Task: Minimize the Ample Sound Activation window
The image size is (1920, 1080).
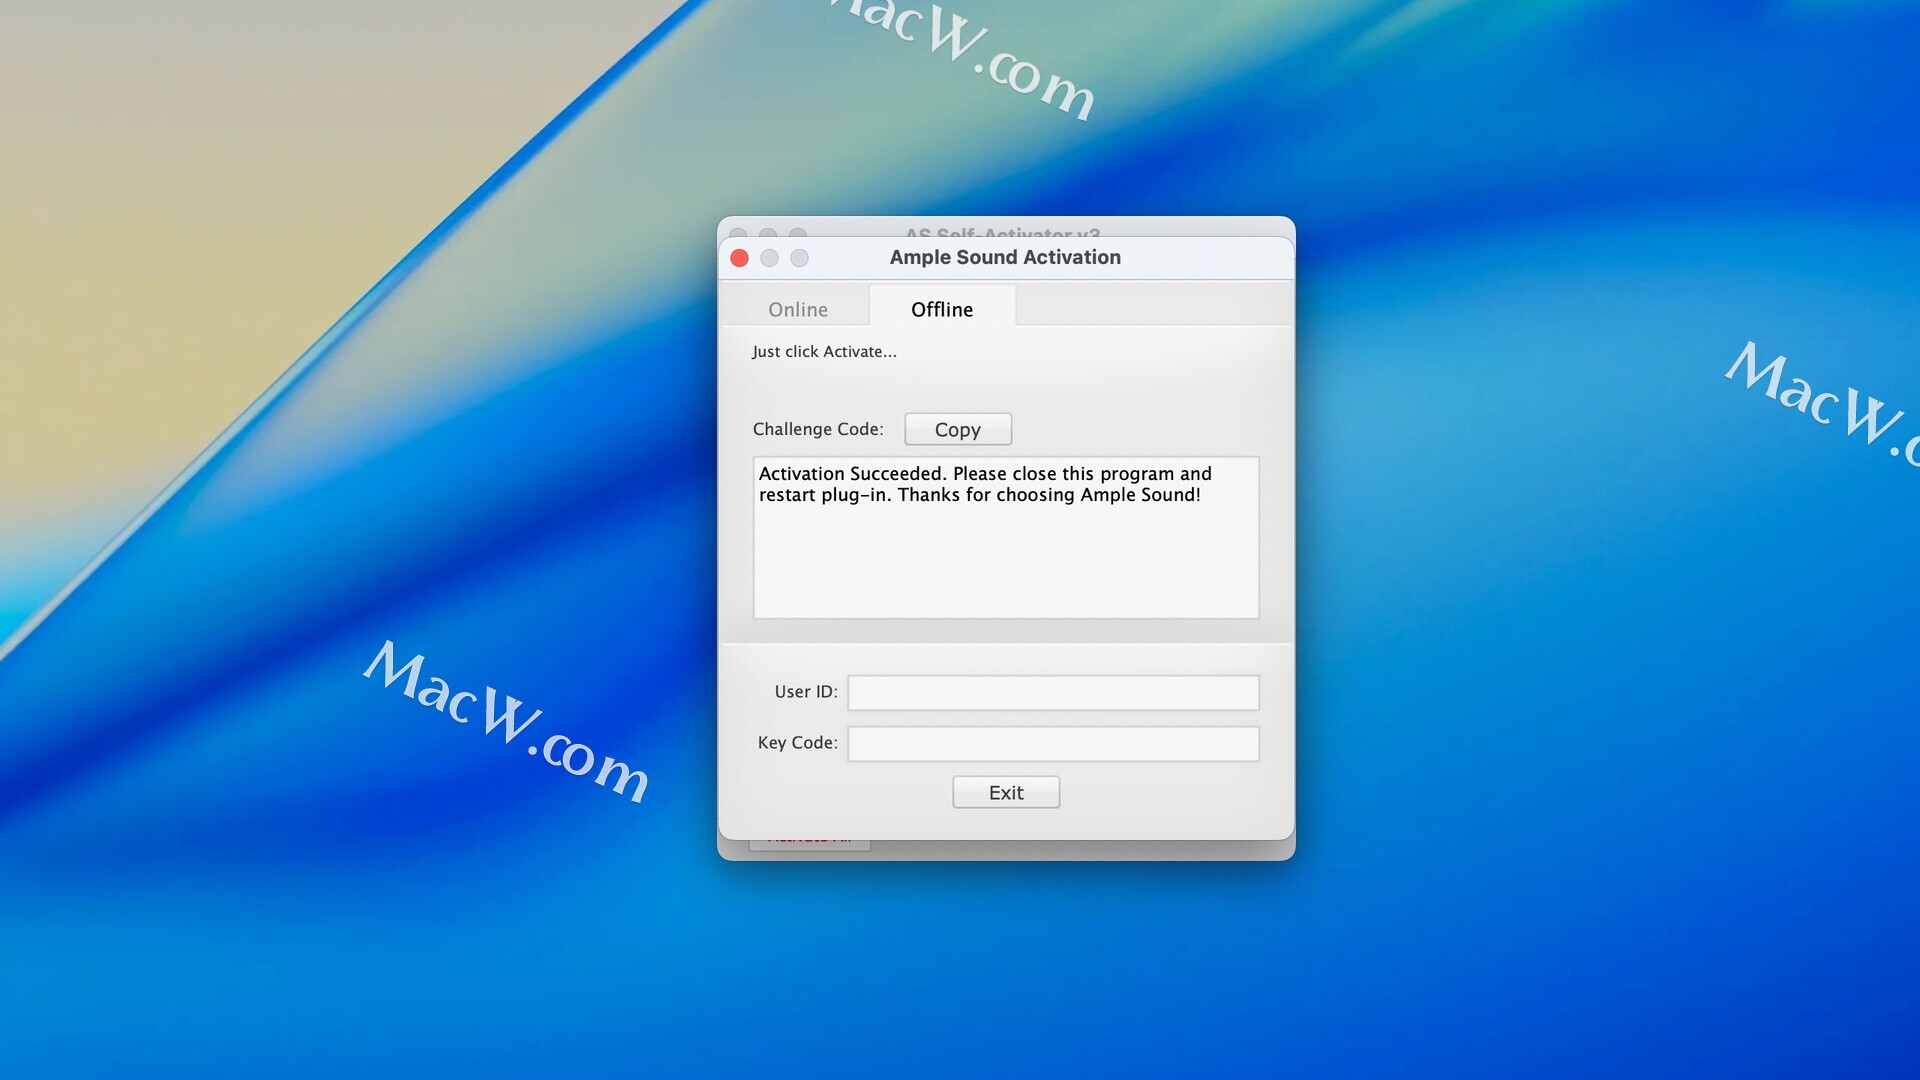Action: (769, 258)
